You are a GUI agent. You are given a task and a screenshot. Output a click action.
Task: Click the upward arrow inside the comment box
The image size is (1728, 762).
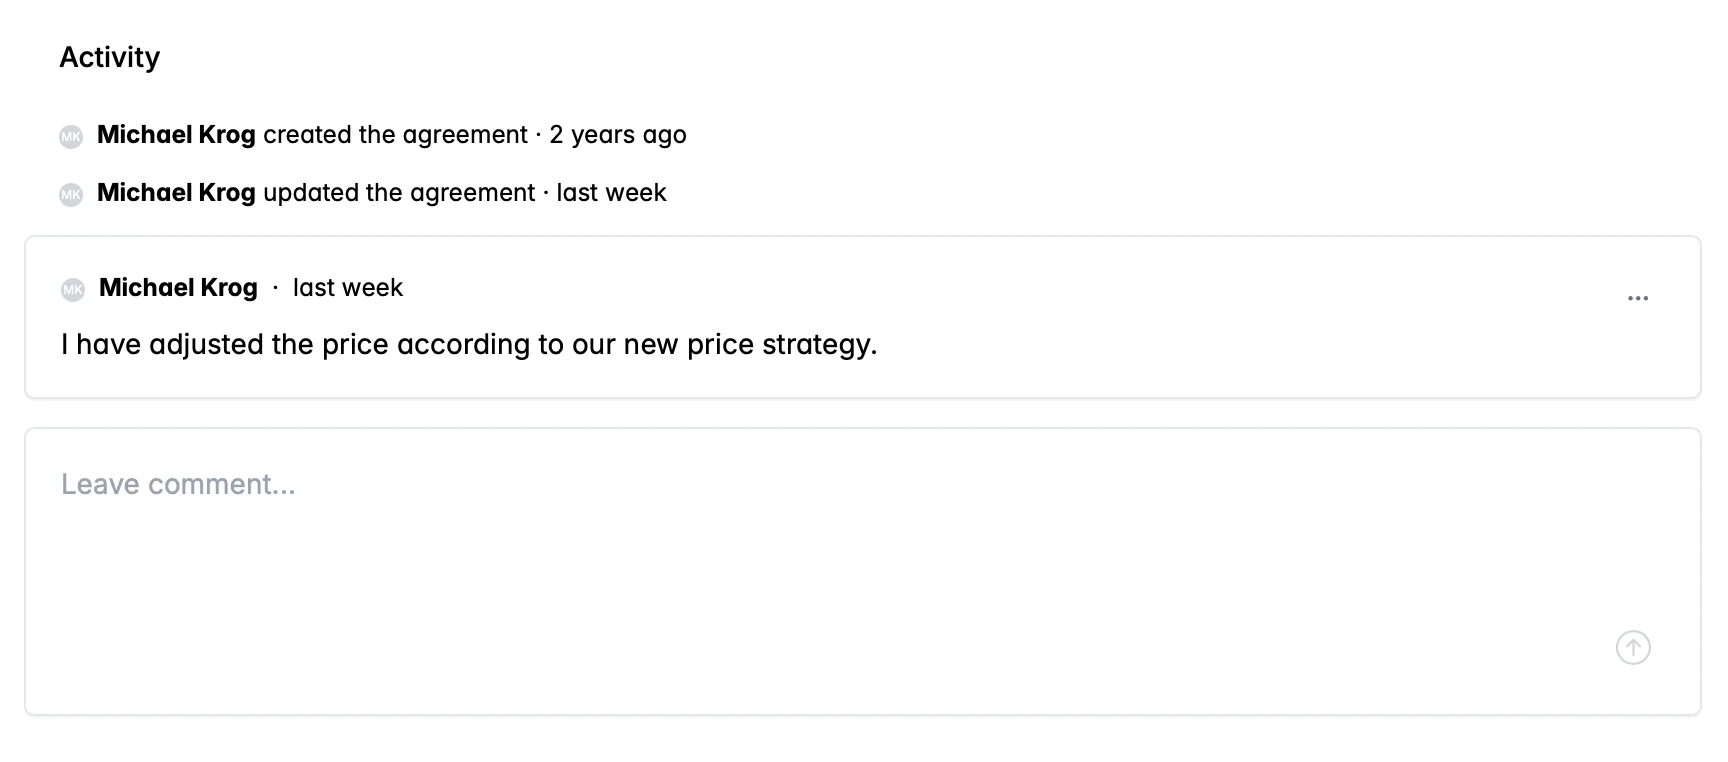coord(1632,647)
